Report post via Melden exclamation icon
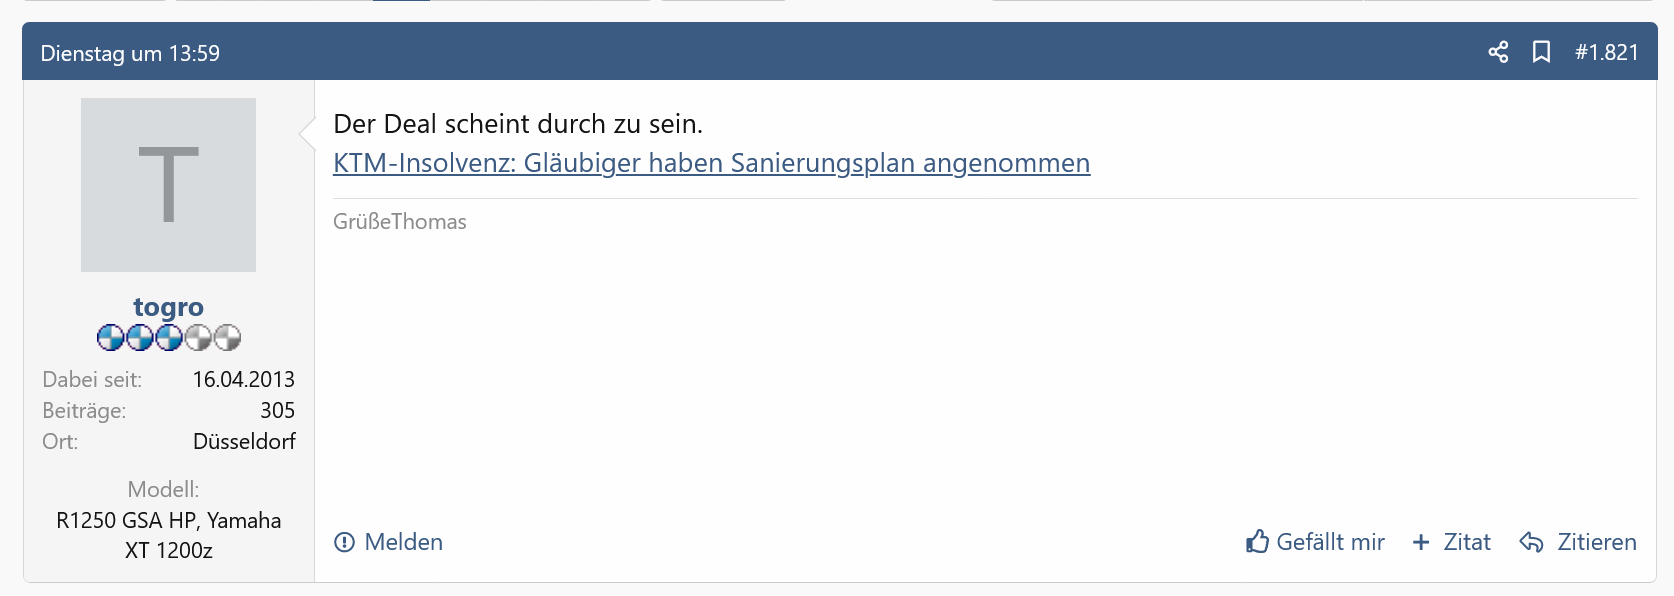This screenshot has width=1674, height=596. pos(345,542)
